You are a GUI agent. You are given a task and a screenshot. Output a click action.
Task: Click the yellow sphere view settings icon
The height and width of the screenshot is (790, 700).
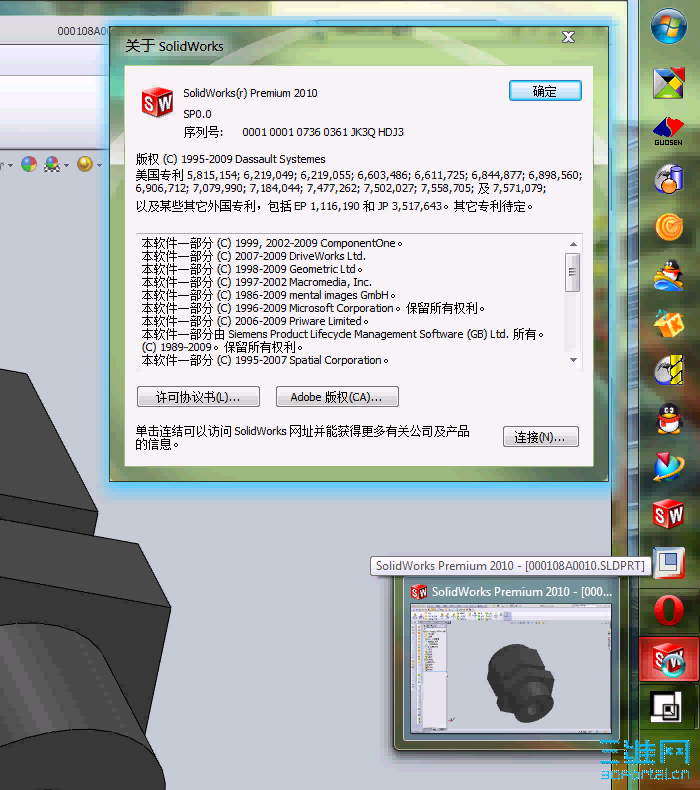(85, 164)
